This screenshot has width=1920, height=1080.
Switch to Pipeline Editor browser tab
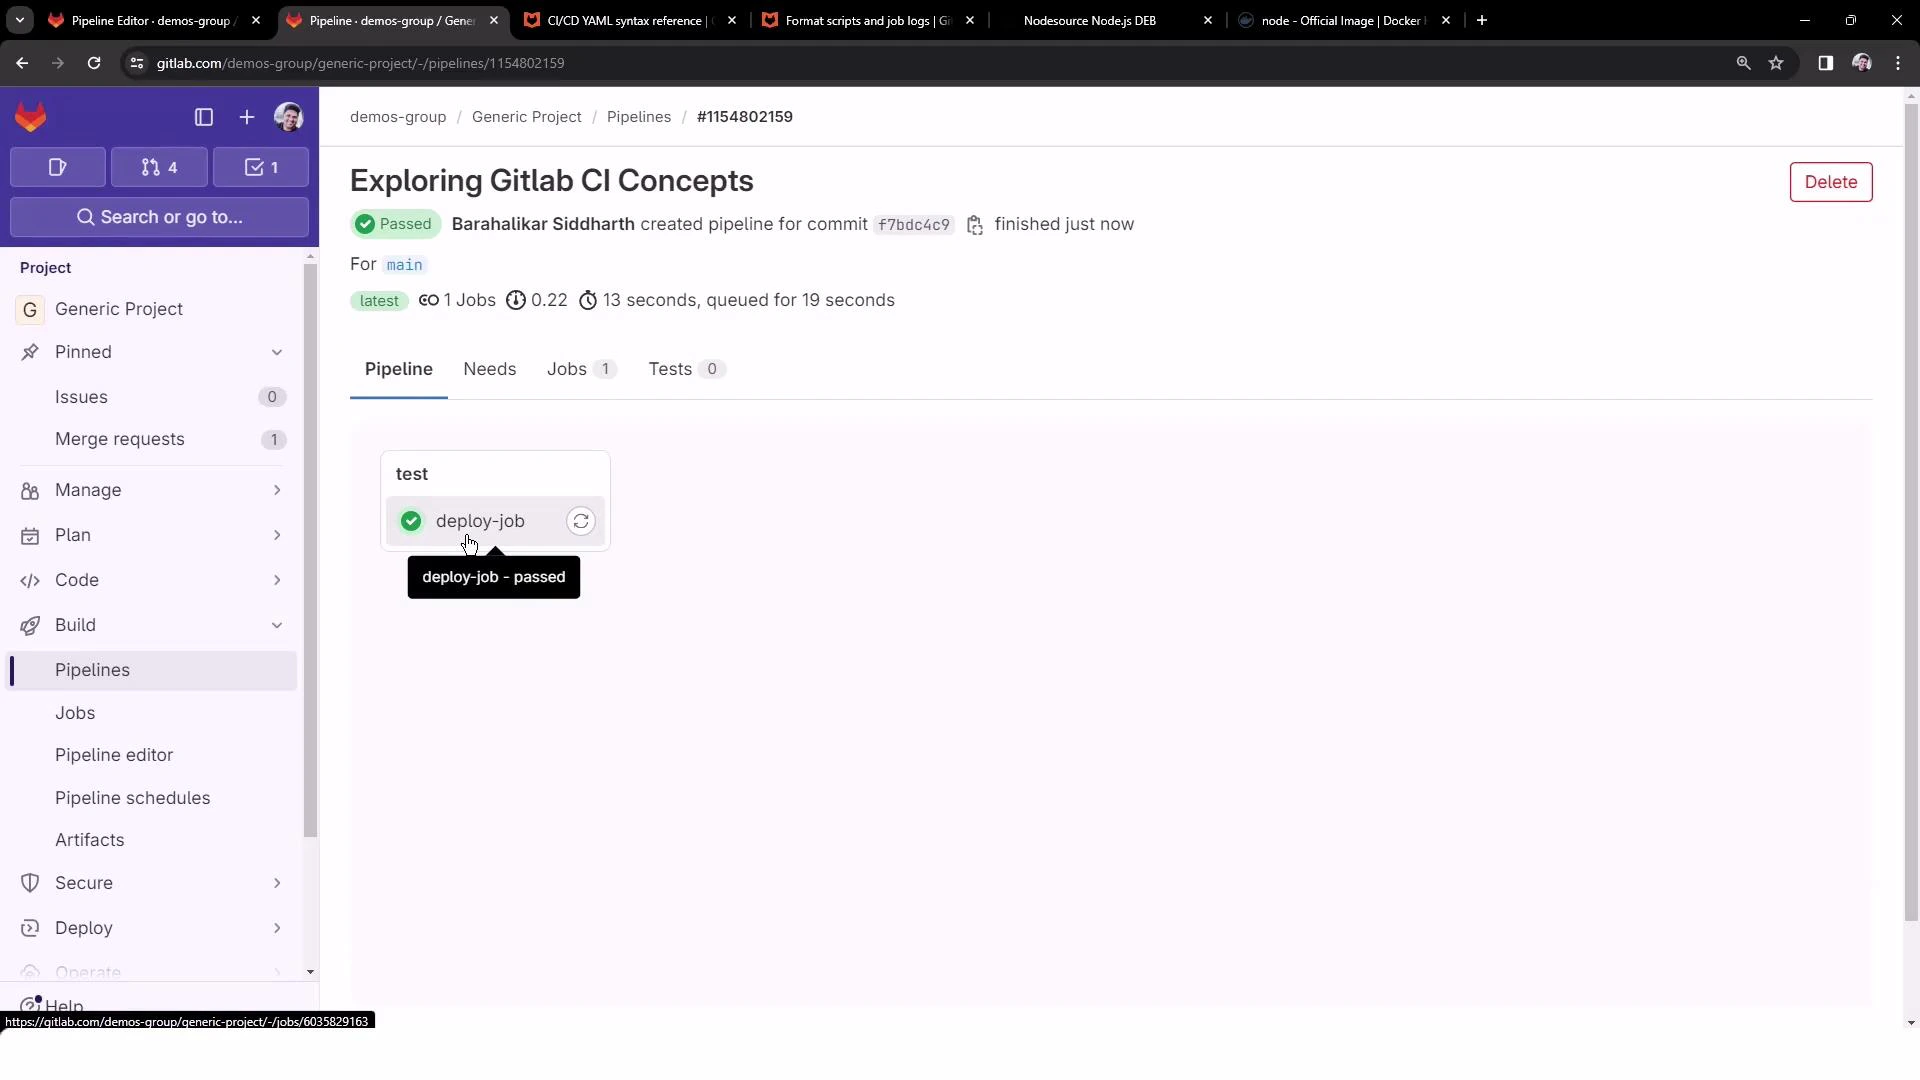[154, 20]
